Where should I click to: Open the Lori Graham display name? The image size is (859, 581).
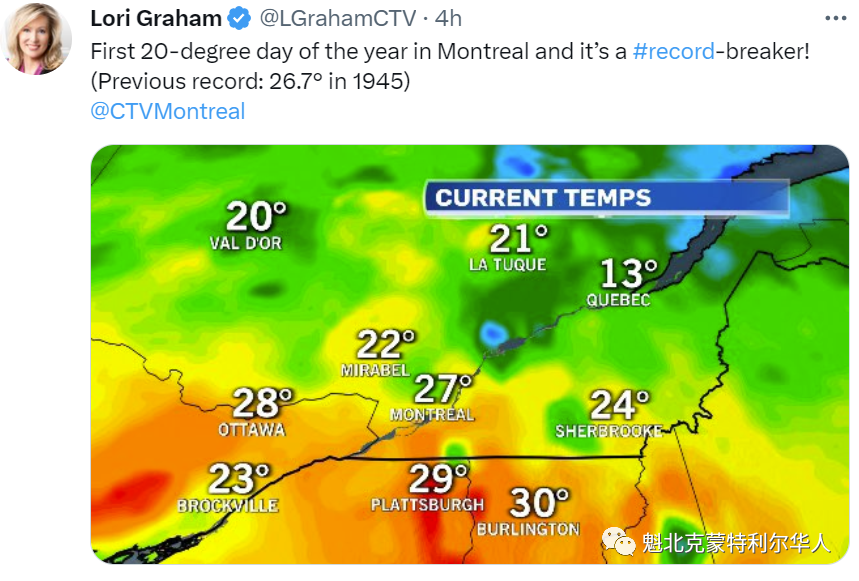click(156, 19)
